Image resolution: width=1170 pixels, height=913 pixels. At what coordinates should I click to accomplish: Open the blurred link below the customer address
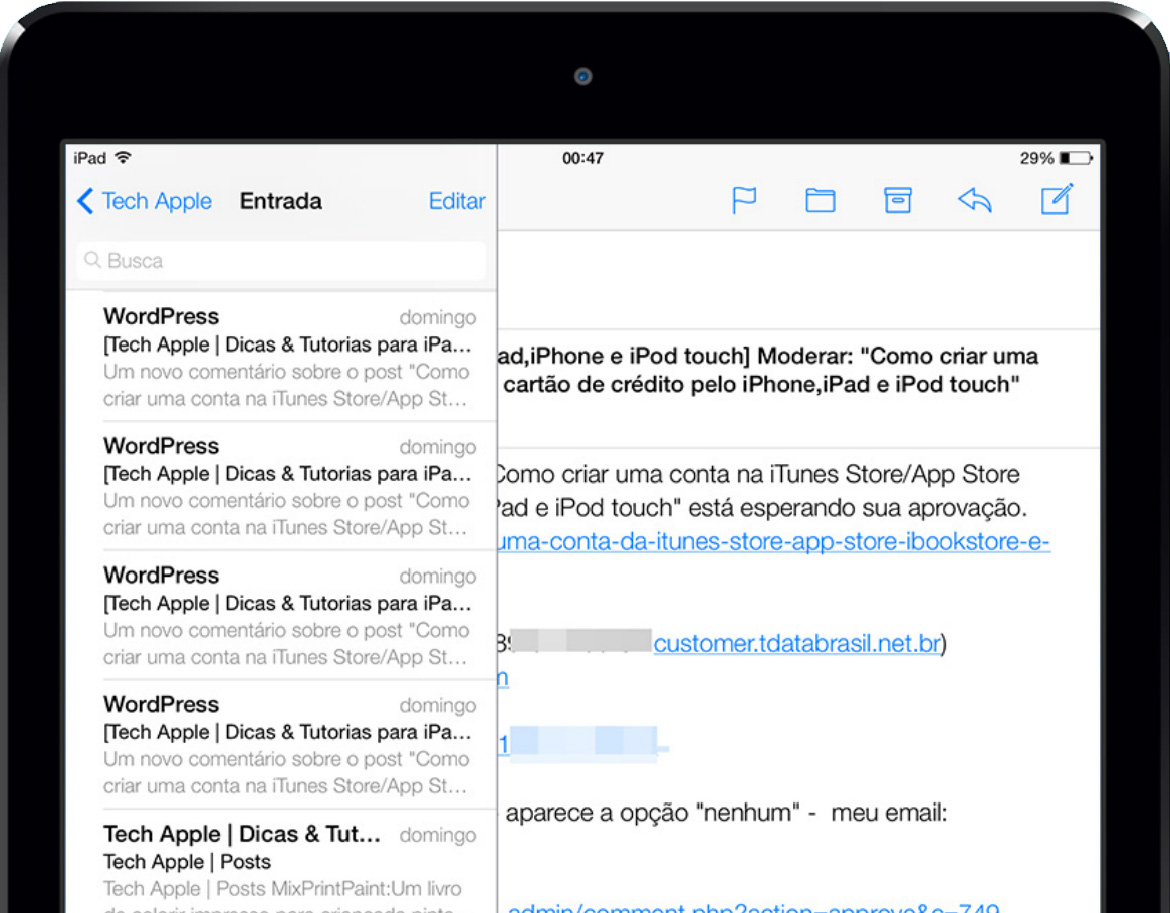583,743
